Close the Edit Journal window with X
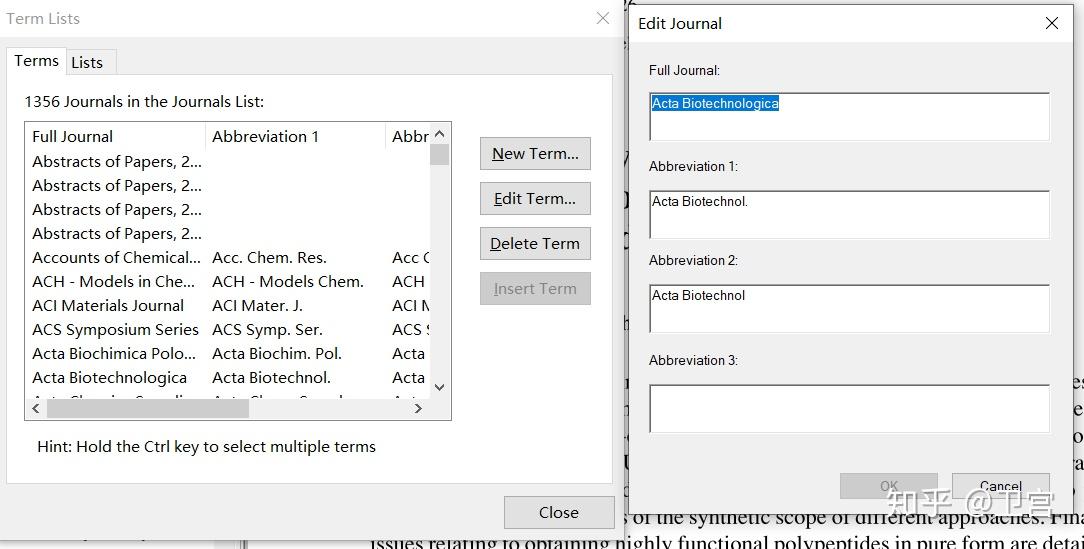This screenshot has width=1084, height=549. [1051, 23]
